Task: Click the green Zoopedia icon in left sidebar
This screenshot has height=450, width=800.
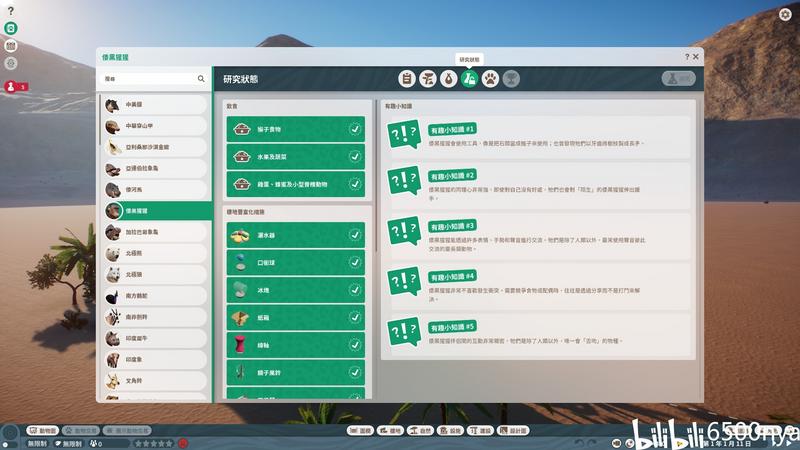Action: point(11,28)
